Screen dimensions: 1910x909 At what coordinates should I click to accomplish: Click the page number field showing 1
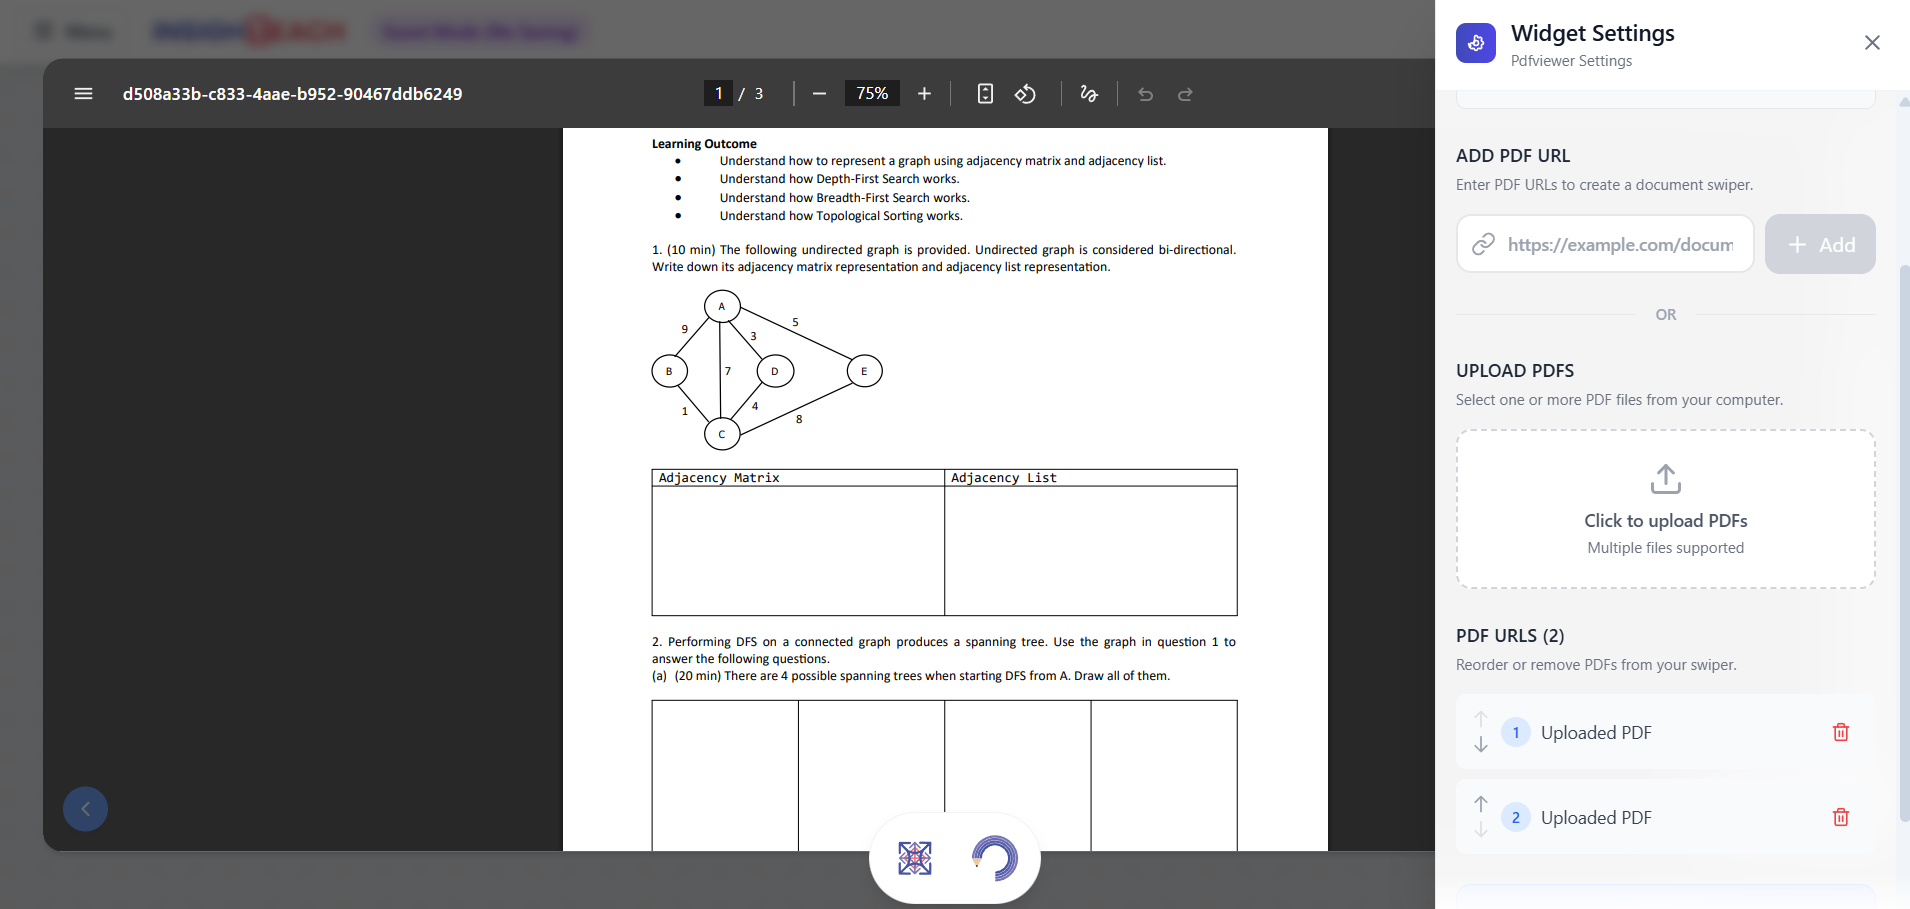click(718, 94)
